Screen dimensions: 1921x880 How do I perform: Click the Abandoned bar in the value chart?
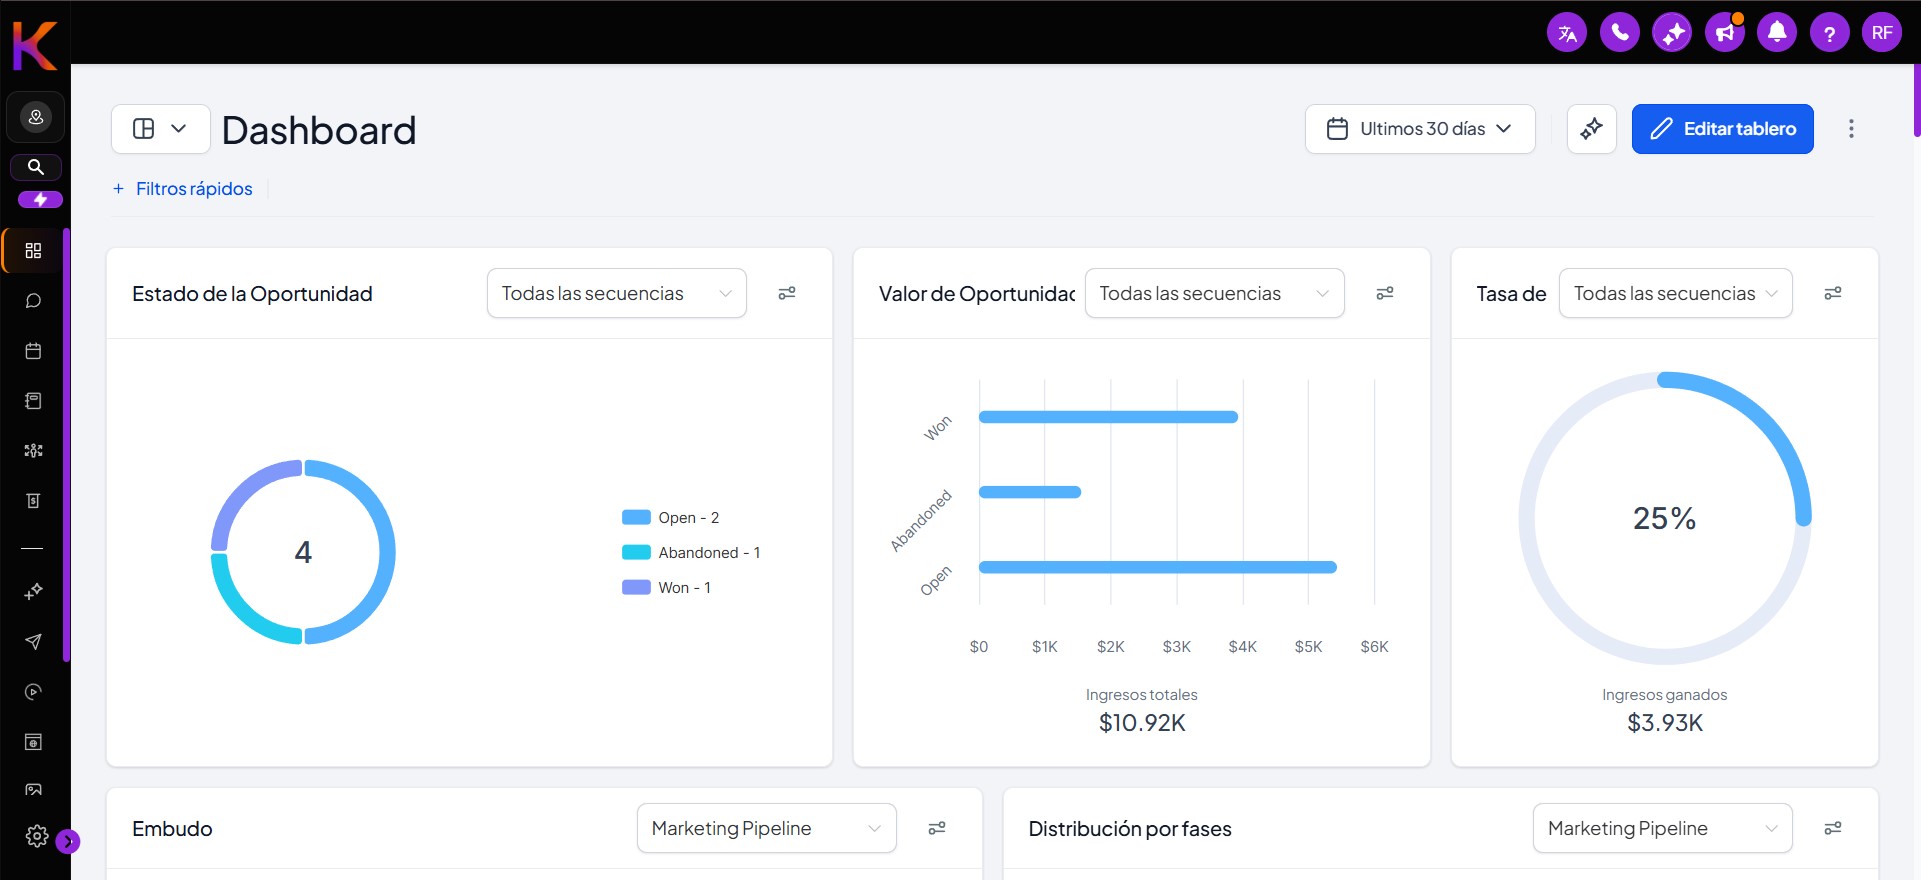[1030, 492]
